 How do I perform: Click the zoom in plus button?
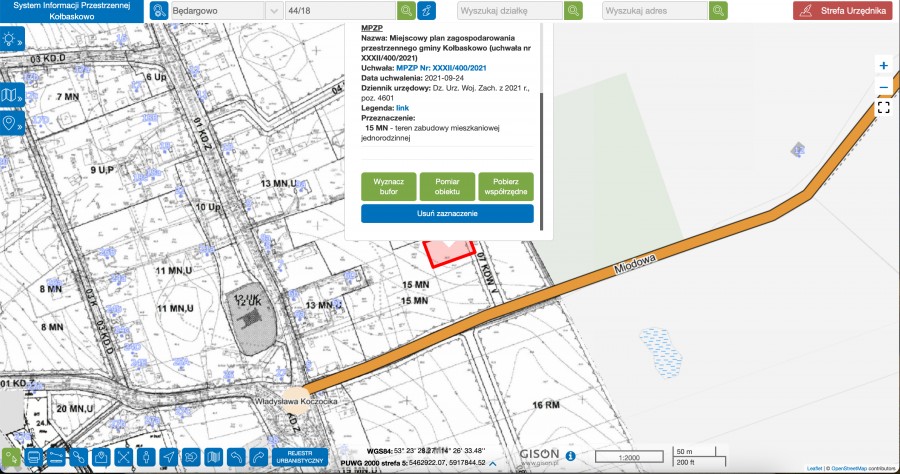point(883,65)
